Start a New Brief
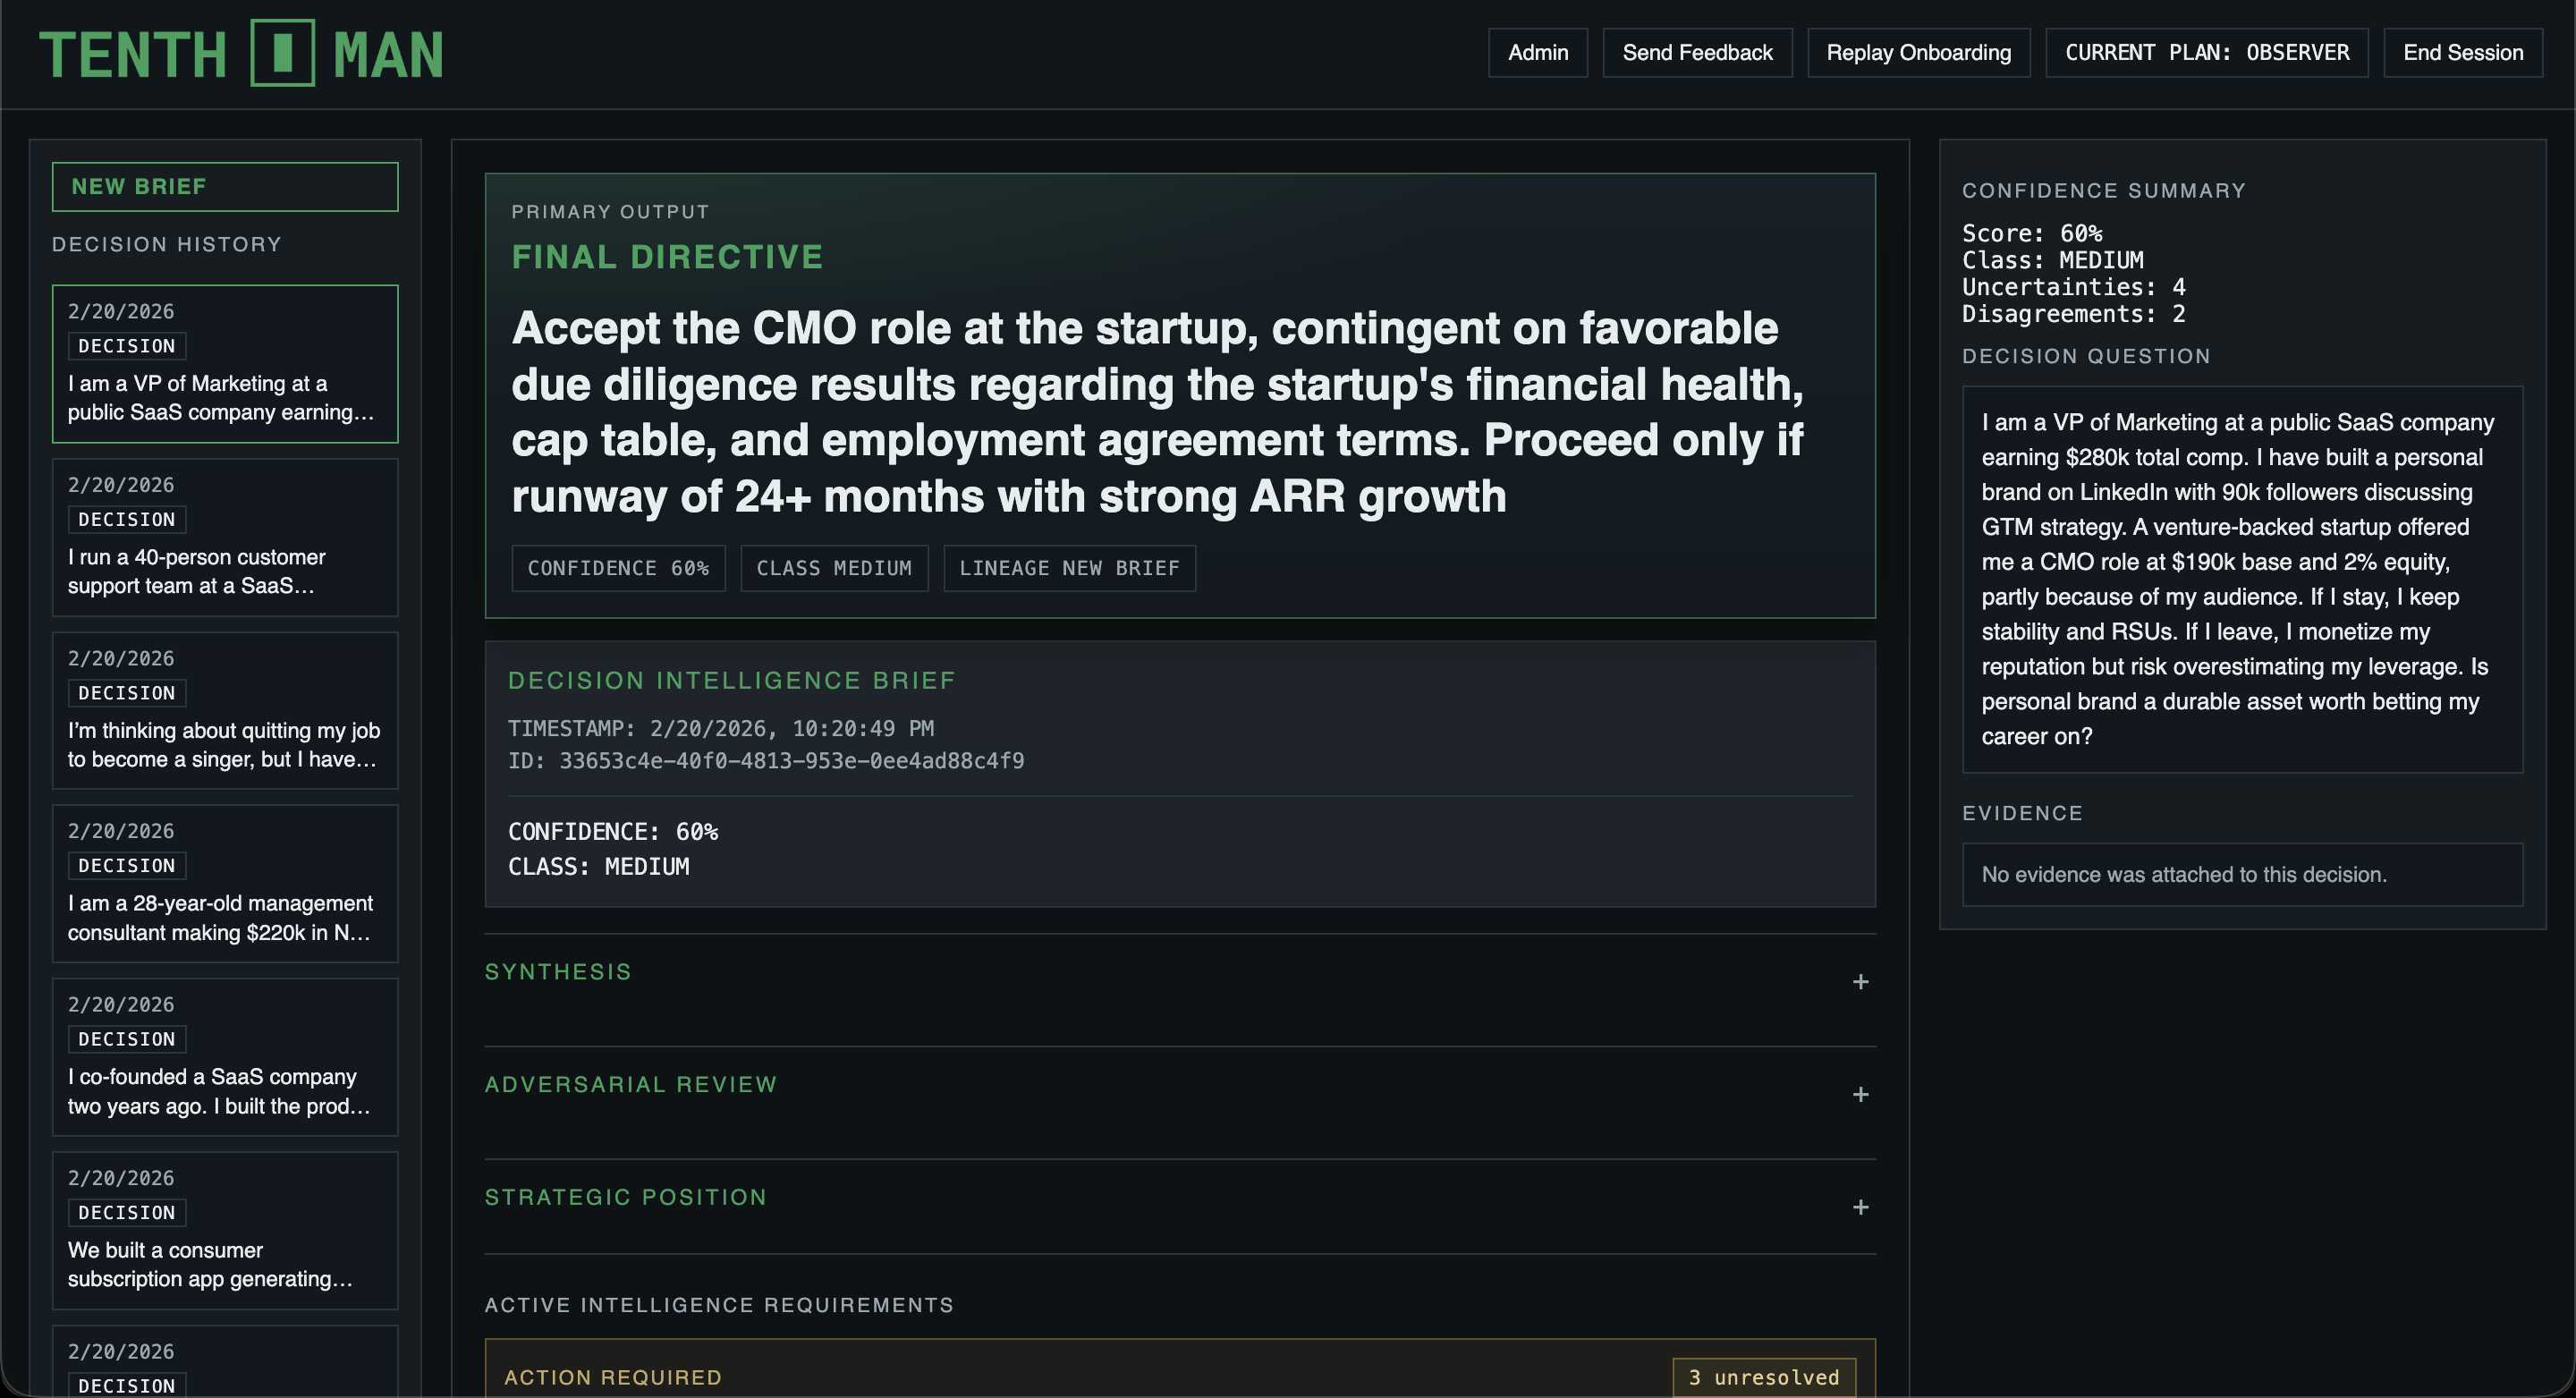Image resolution: width=2576 pixels, height=1398 pixels. click(225, 187)
